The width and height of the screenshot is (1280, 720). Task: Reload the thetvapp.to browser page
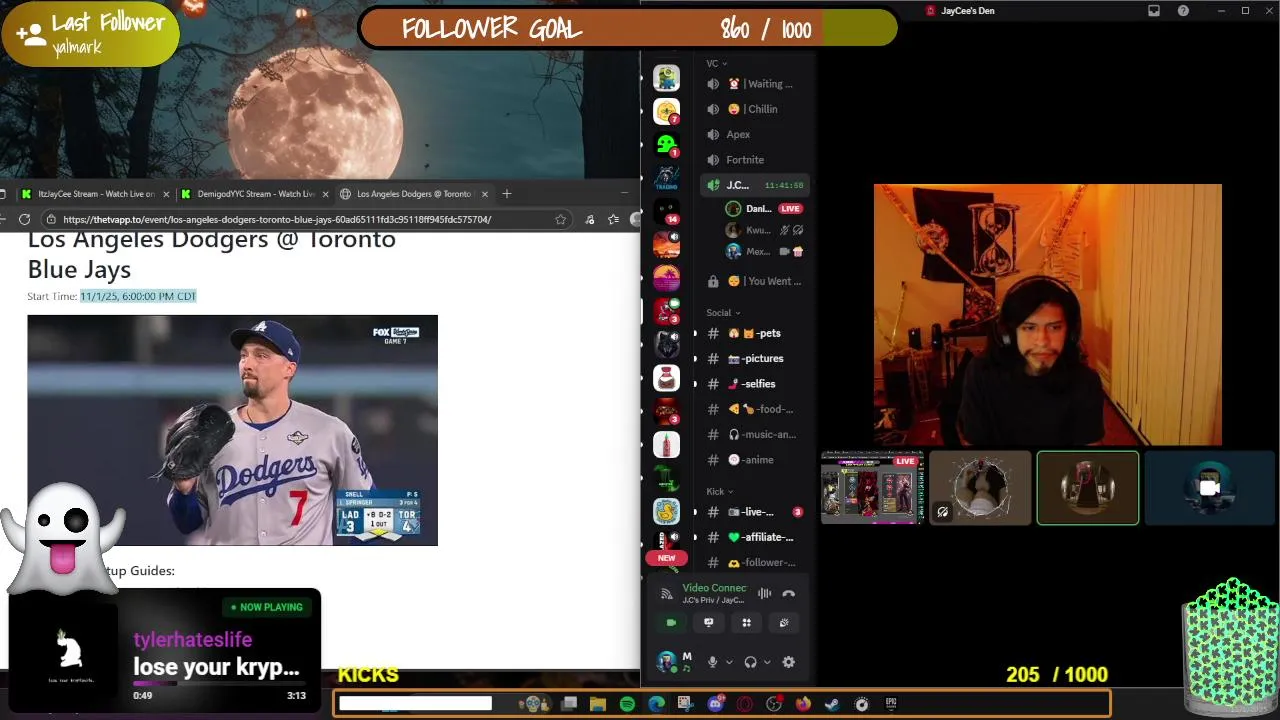click(24, 220)
